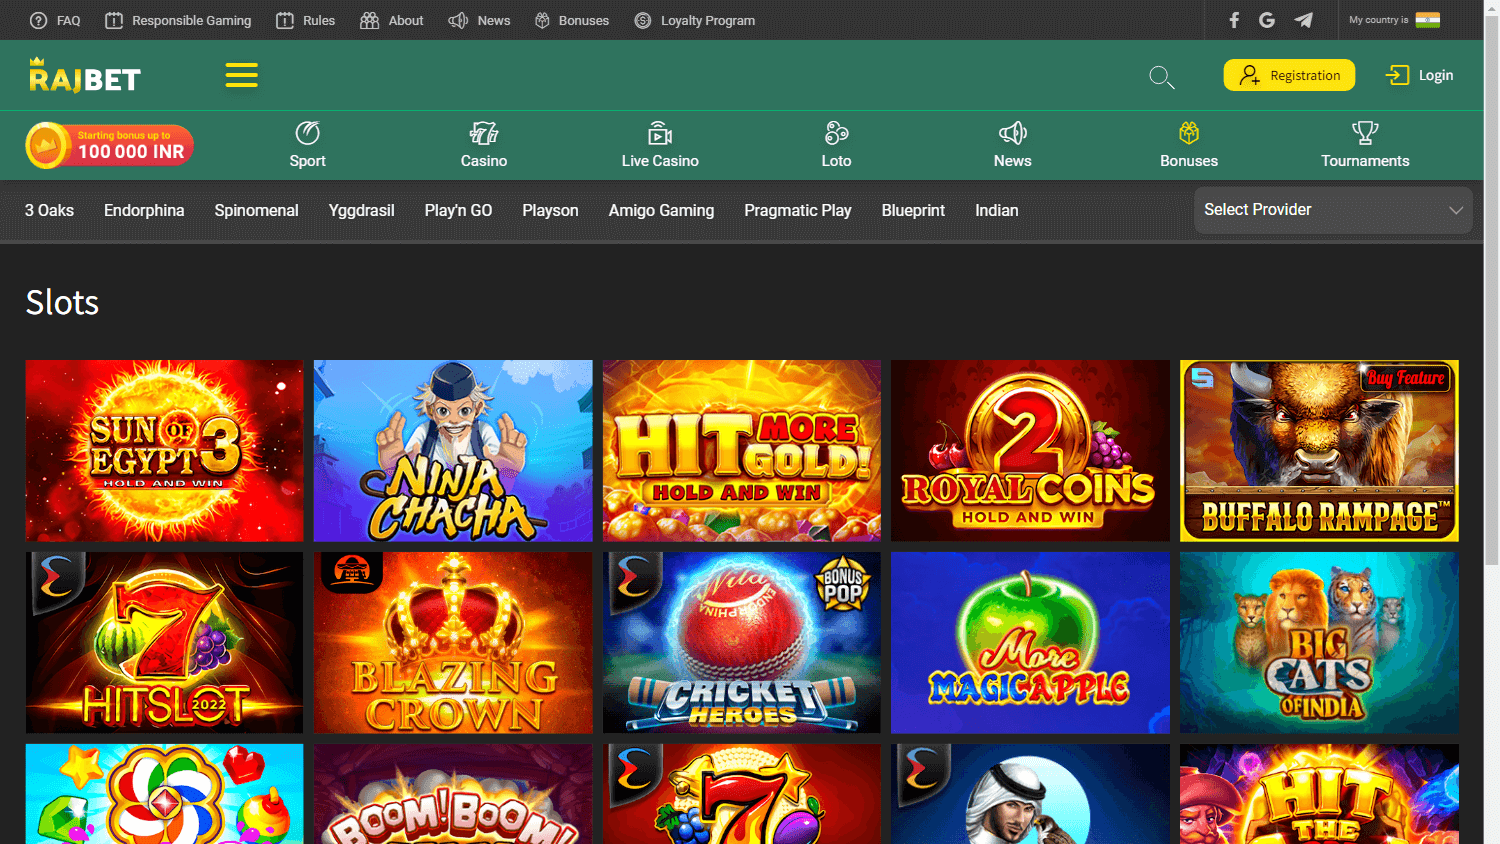Open the Loyalty Program page
The width and height of the screenshot is (1500, 844).
tap(695, 20)
